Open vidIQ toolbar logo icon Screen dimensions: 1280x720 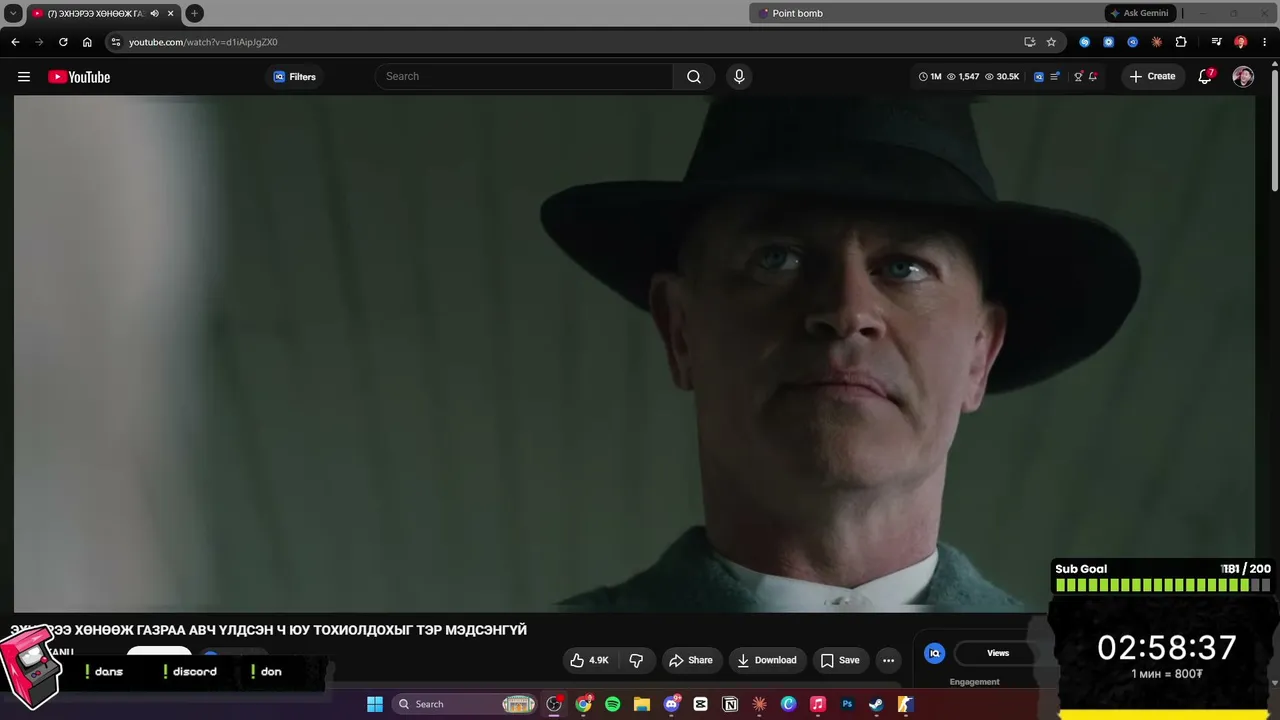click(x=1039, y=77)
